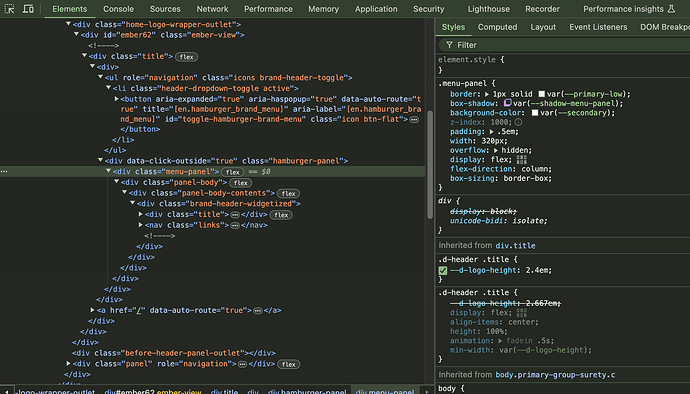This screenshot has width=690, height=394.
Task: Open the Memory tab
Action: click(323, 9)
